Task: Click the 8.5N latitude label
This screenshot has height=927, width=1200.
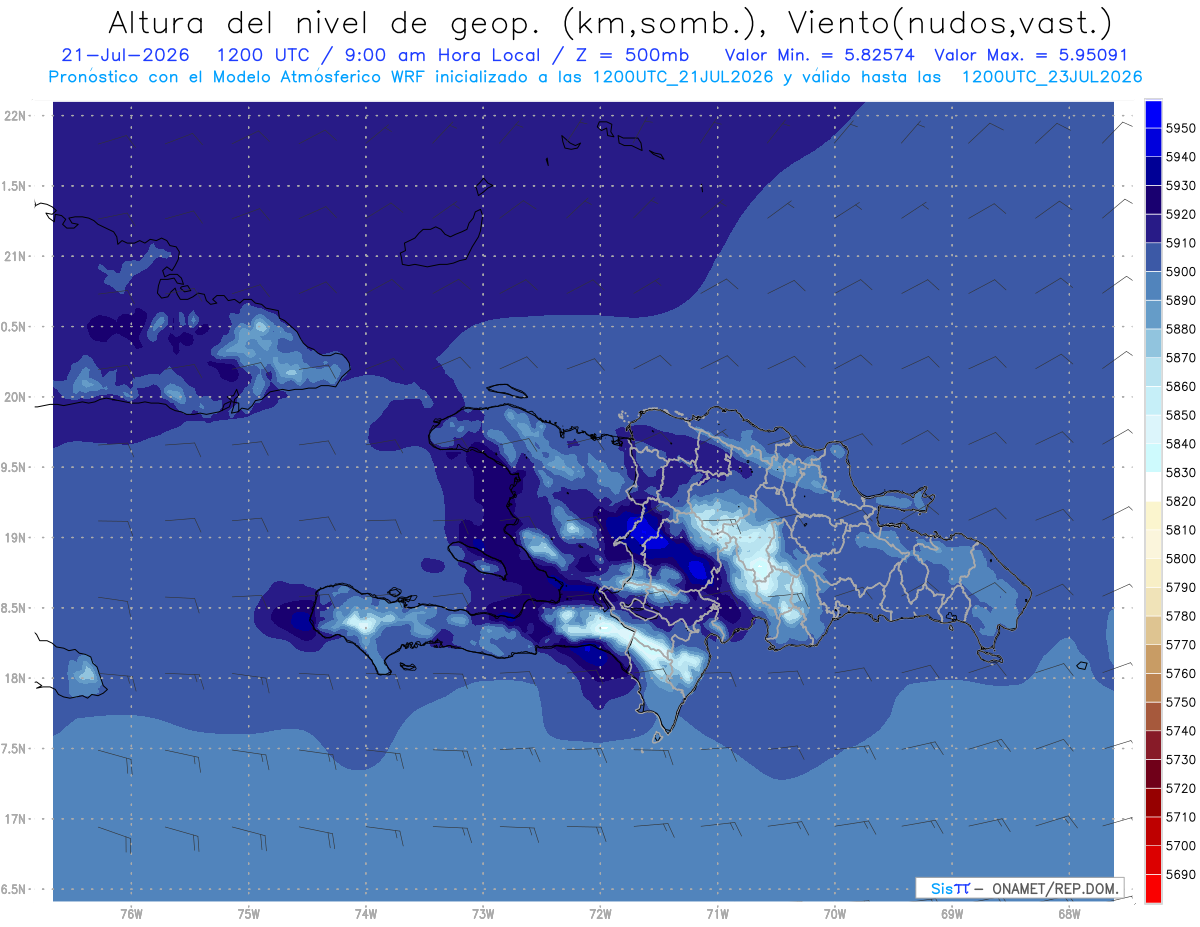Action: point(15,608)
